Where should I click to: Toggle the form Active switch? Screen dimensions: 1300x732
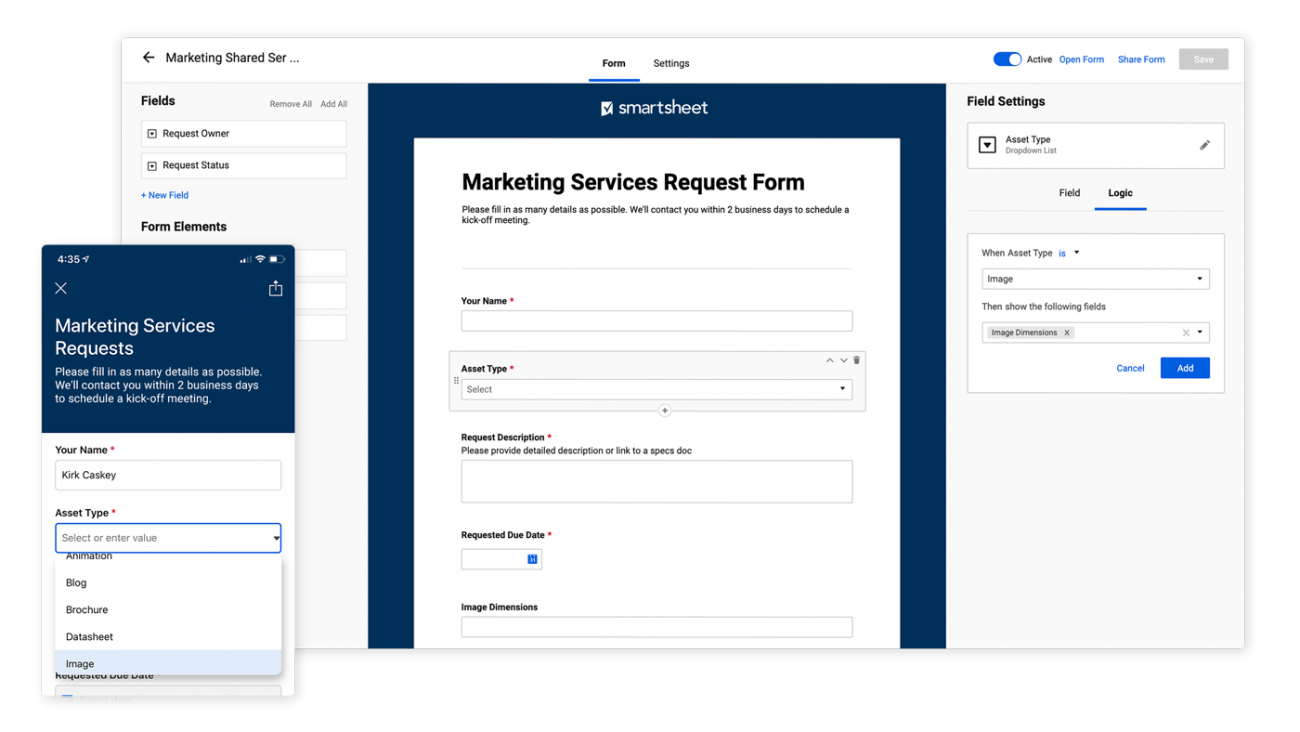(1006, 59)
